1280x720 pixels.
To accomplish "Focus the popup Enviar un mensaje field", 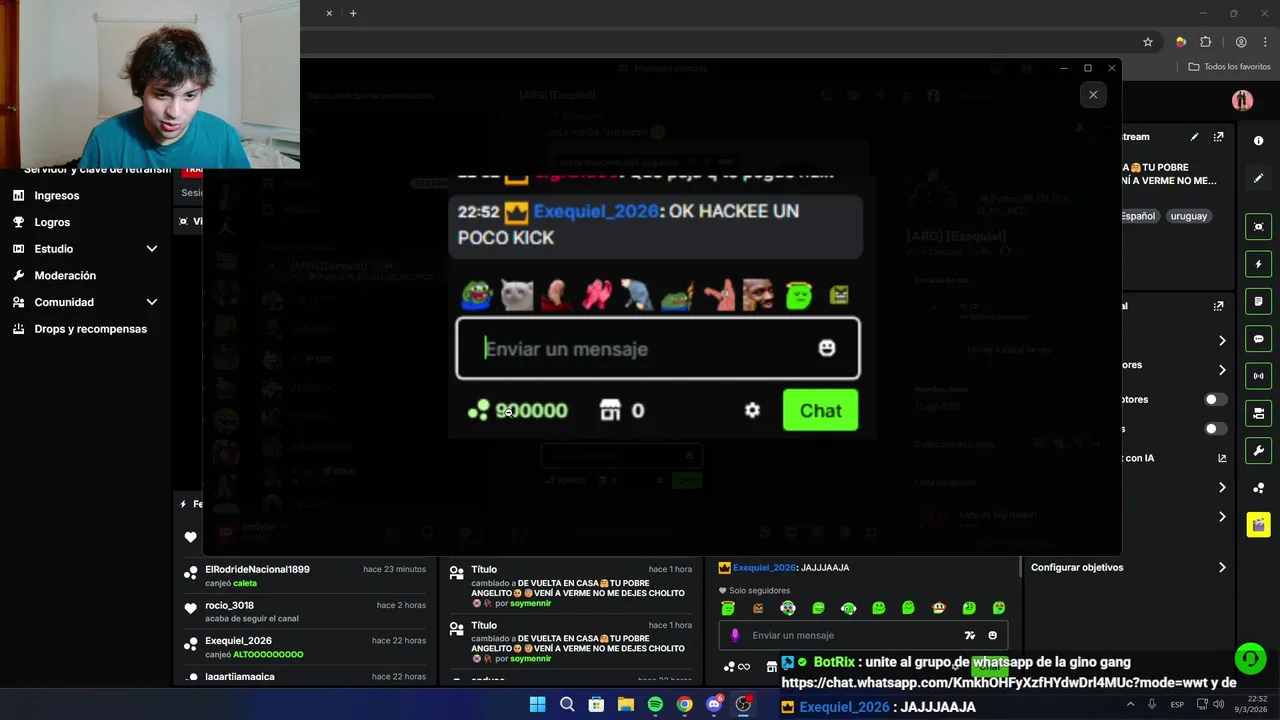I will coord(658,348).
